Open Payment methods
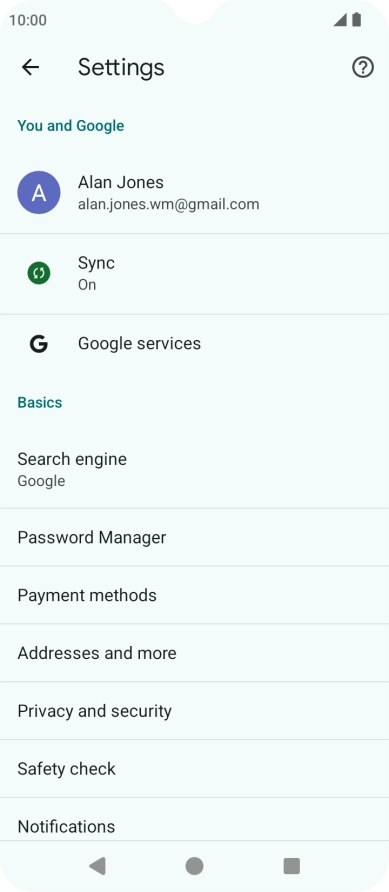The width and height of the screenshot is (389, 892). coord(194,595)
